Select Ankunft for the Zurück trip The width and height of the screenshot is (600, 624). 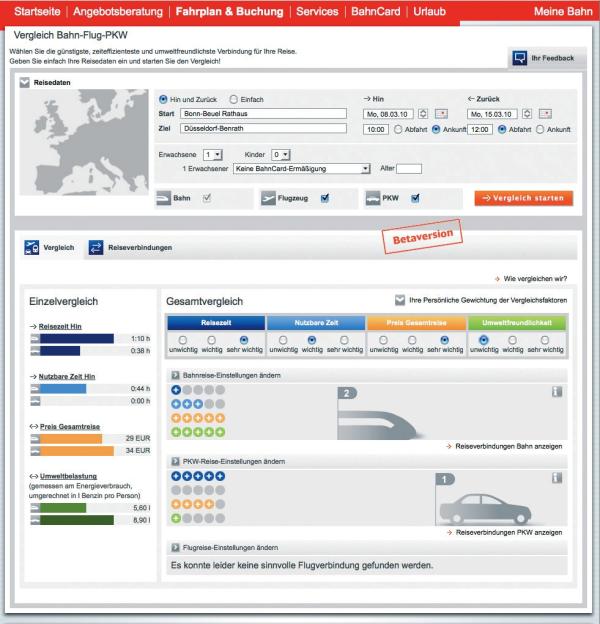(540, 129)
